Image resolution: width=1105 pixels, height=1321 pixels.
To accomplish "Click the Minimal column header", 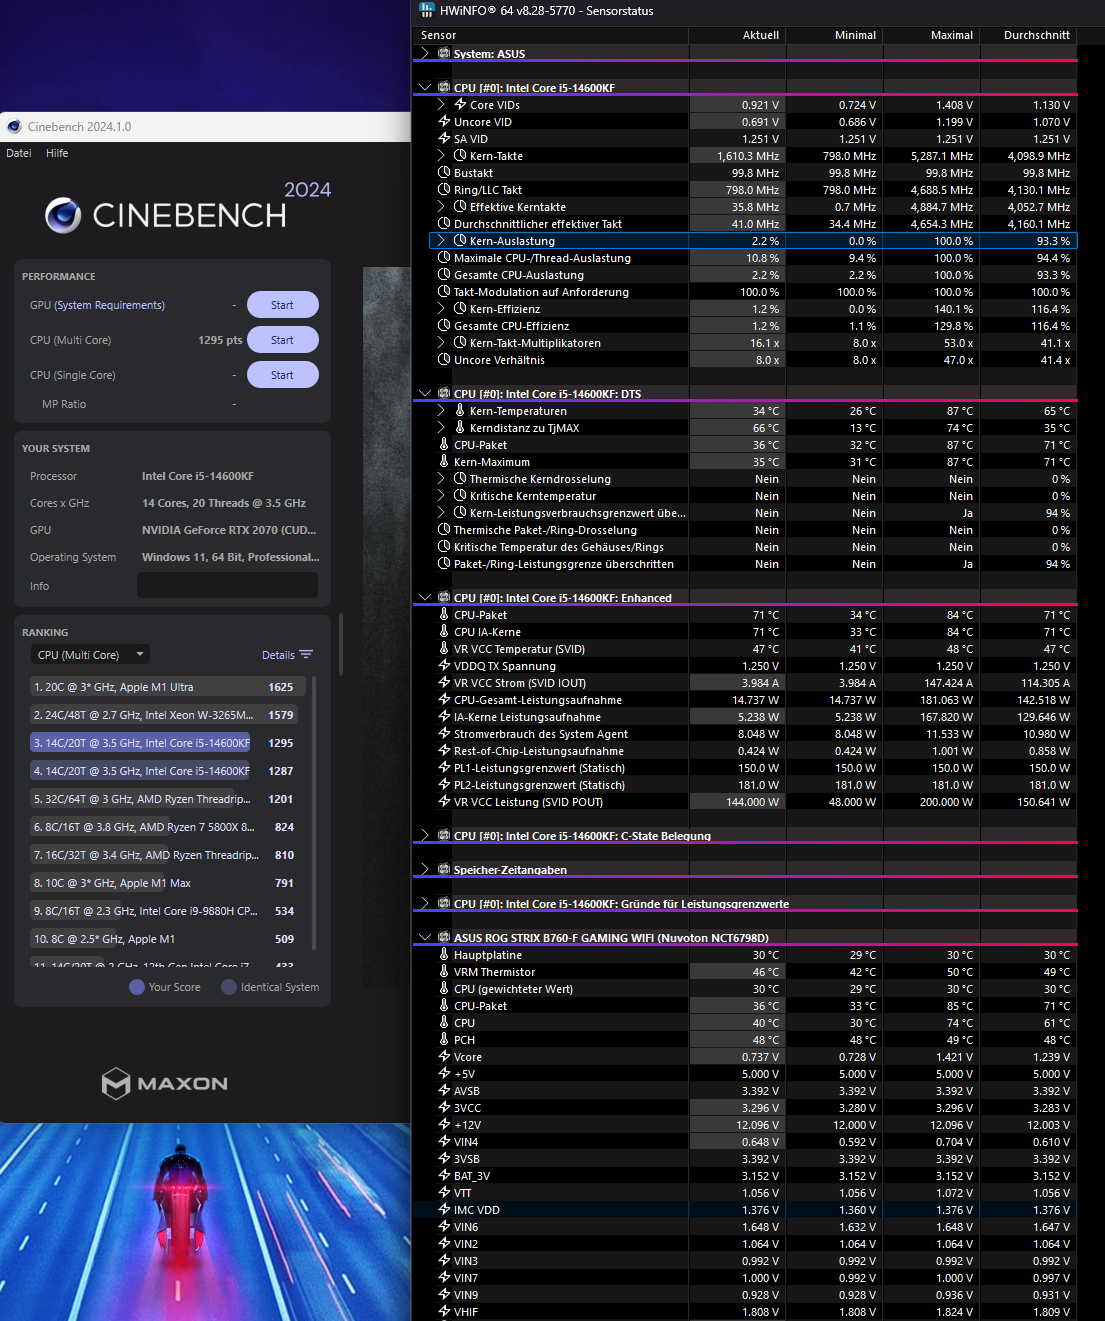I will click(x=834, y=35).
